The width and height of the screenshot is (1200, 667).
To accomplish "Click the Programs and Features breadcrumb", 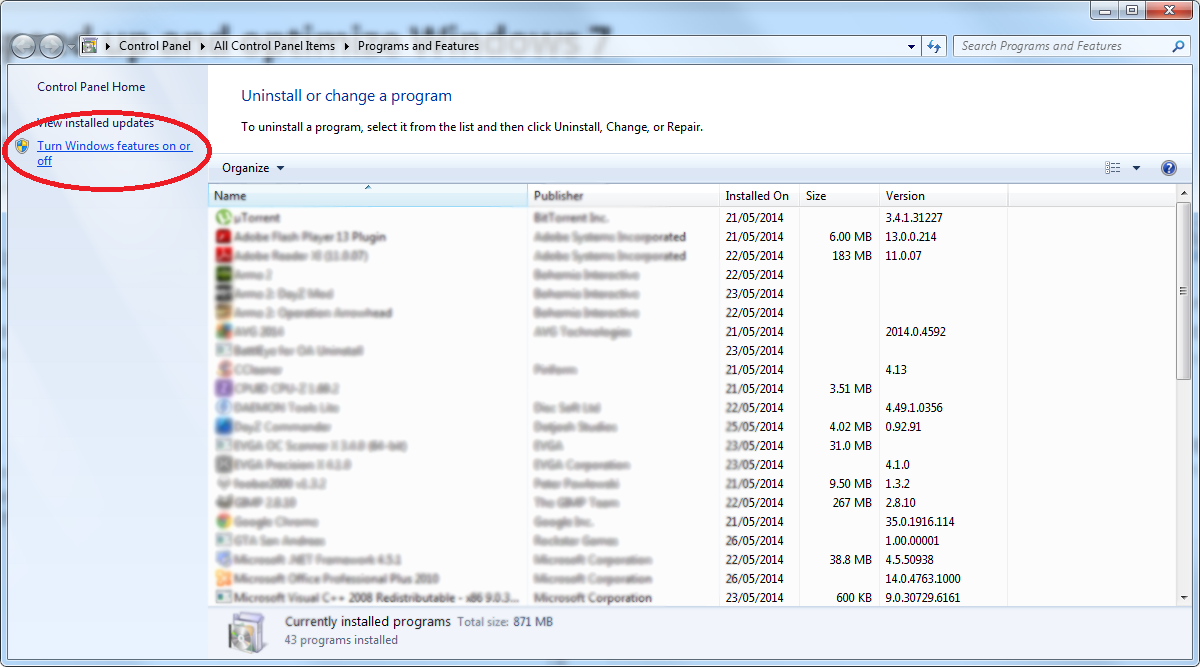I will point(418,46).
